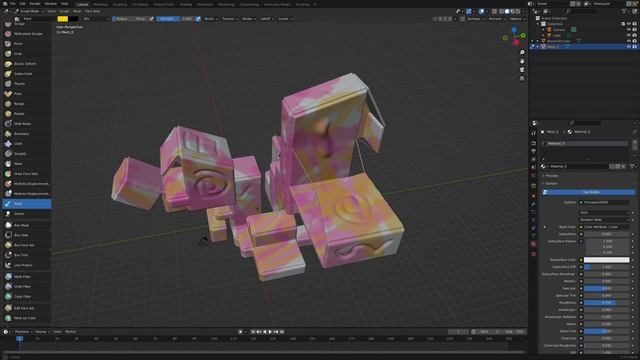
Task: Enable material preview shading mode
Action: [x=513, y=11]
